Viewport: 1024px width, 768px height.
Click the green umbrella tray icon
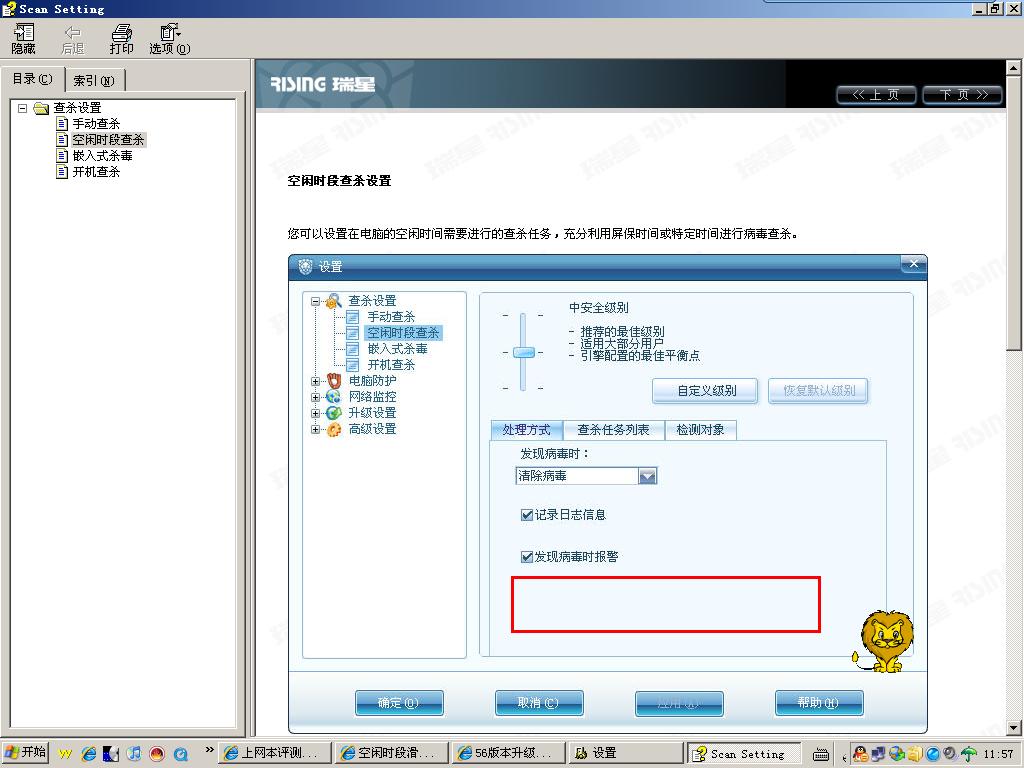(970, 754)
